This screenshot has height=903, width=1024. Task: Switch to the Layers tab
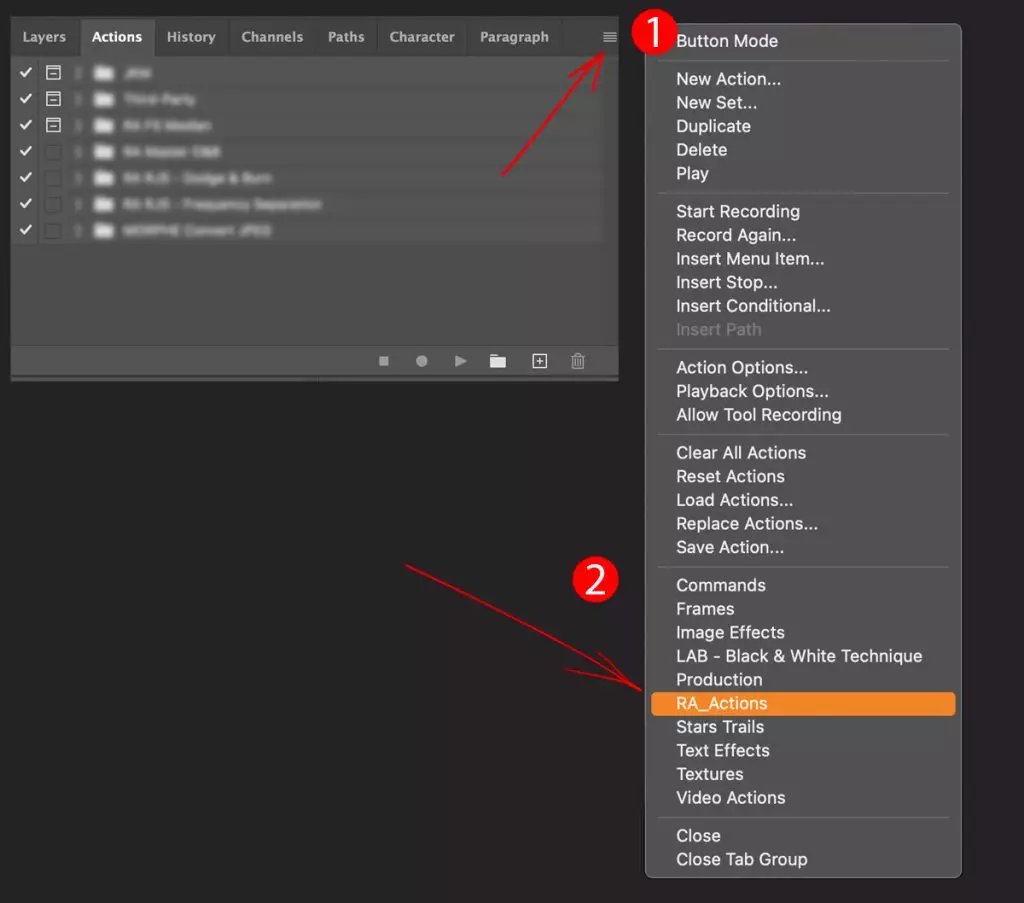click(x=44, y=37)
